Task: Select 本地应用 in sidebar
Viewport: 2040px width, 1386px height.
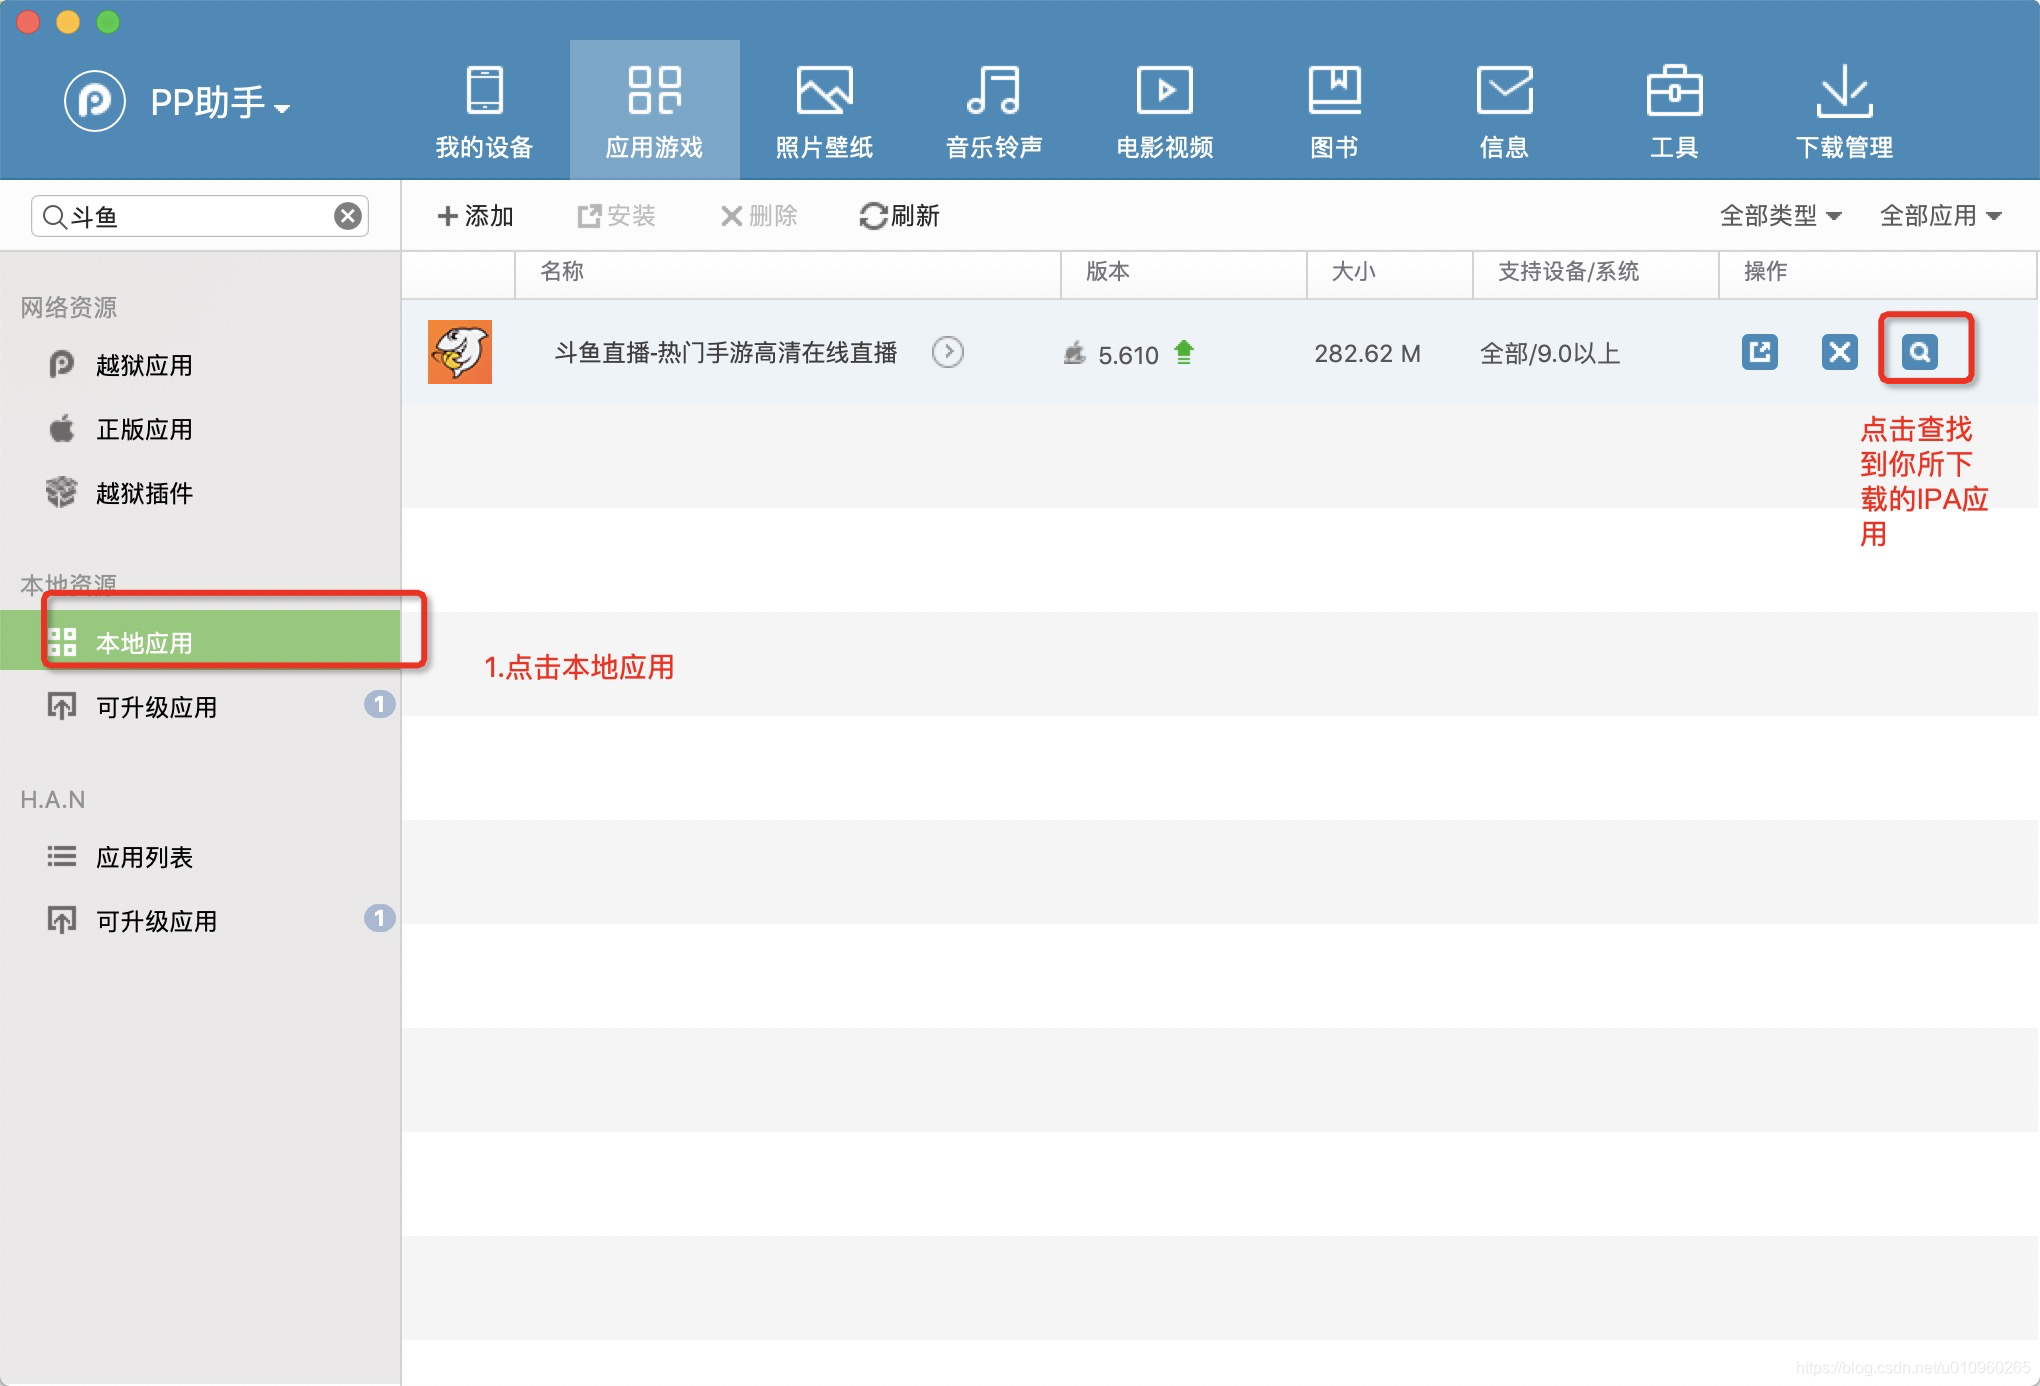Action: [x=200, y=641]
